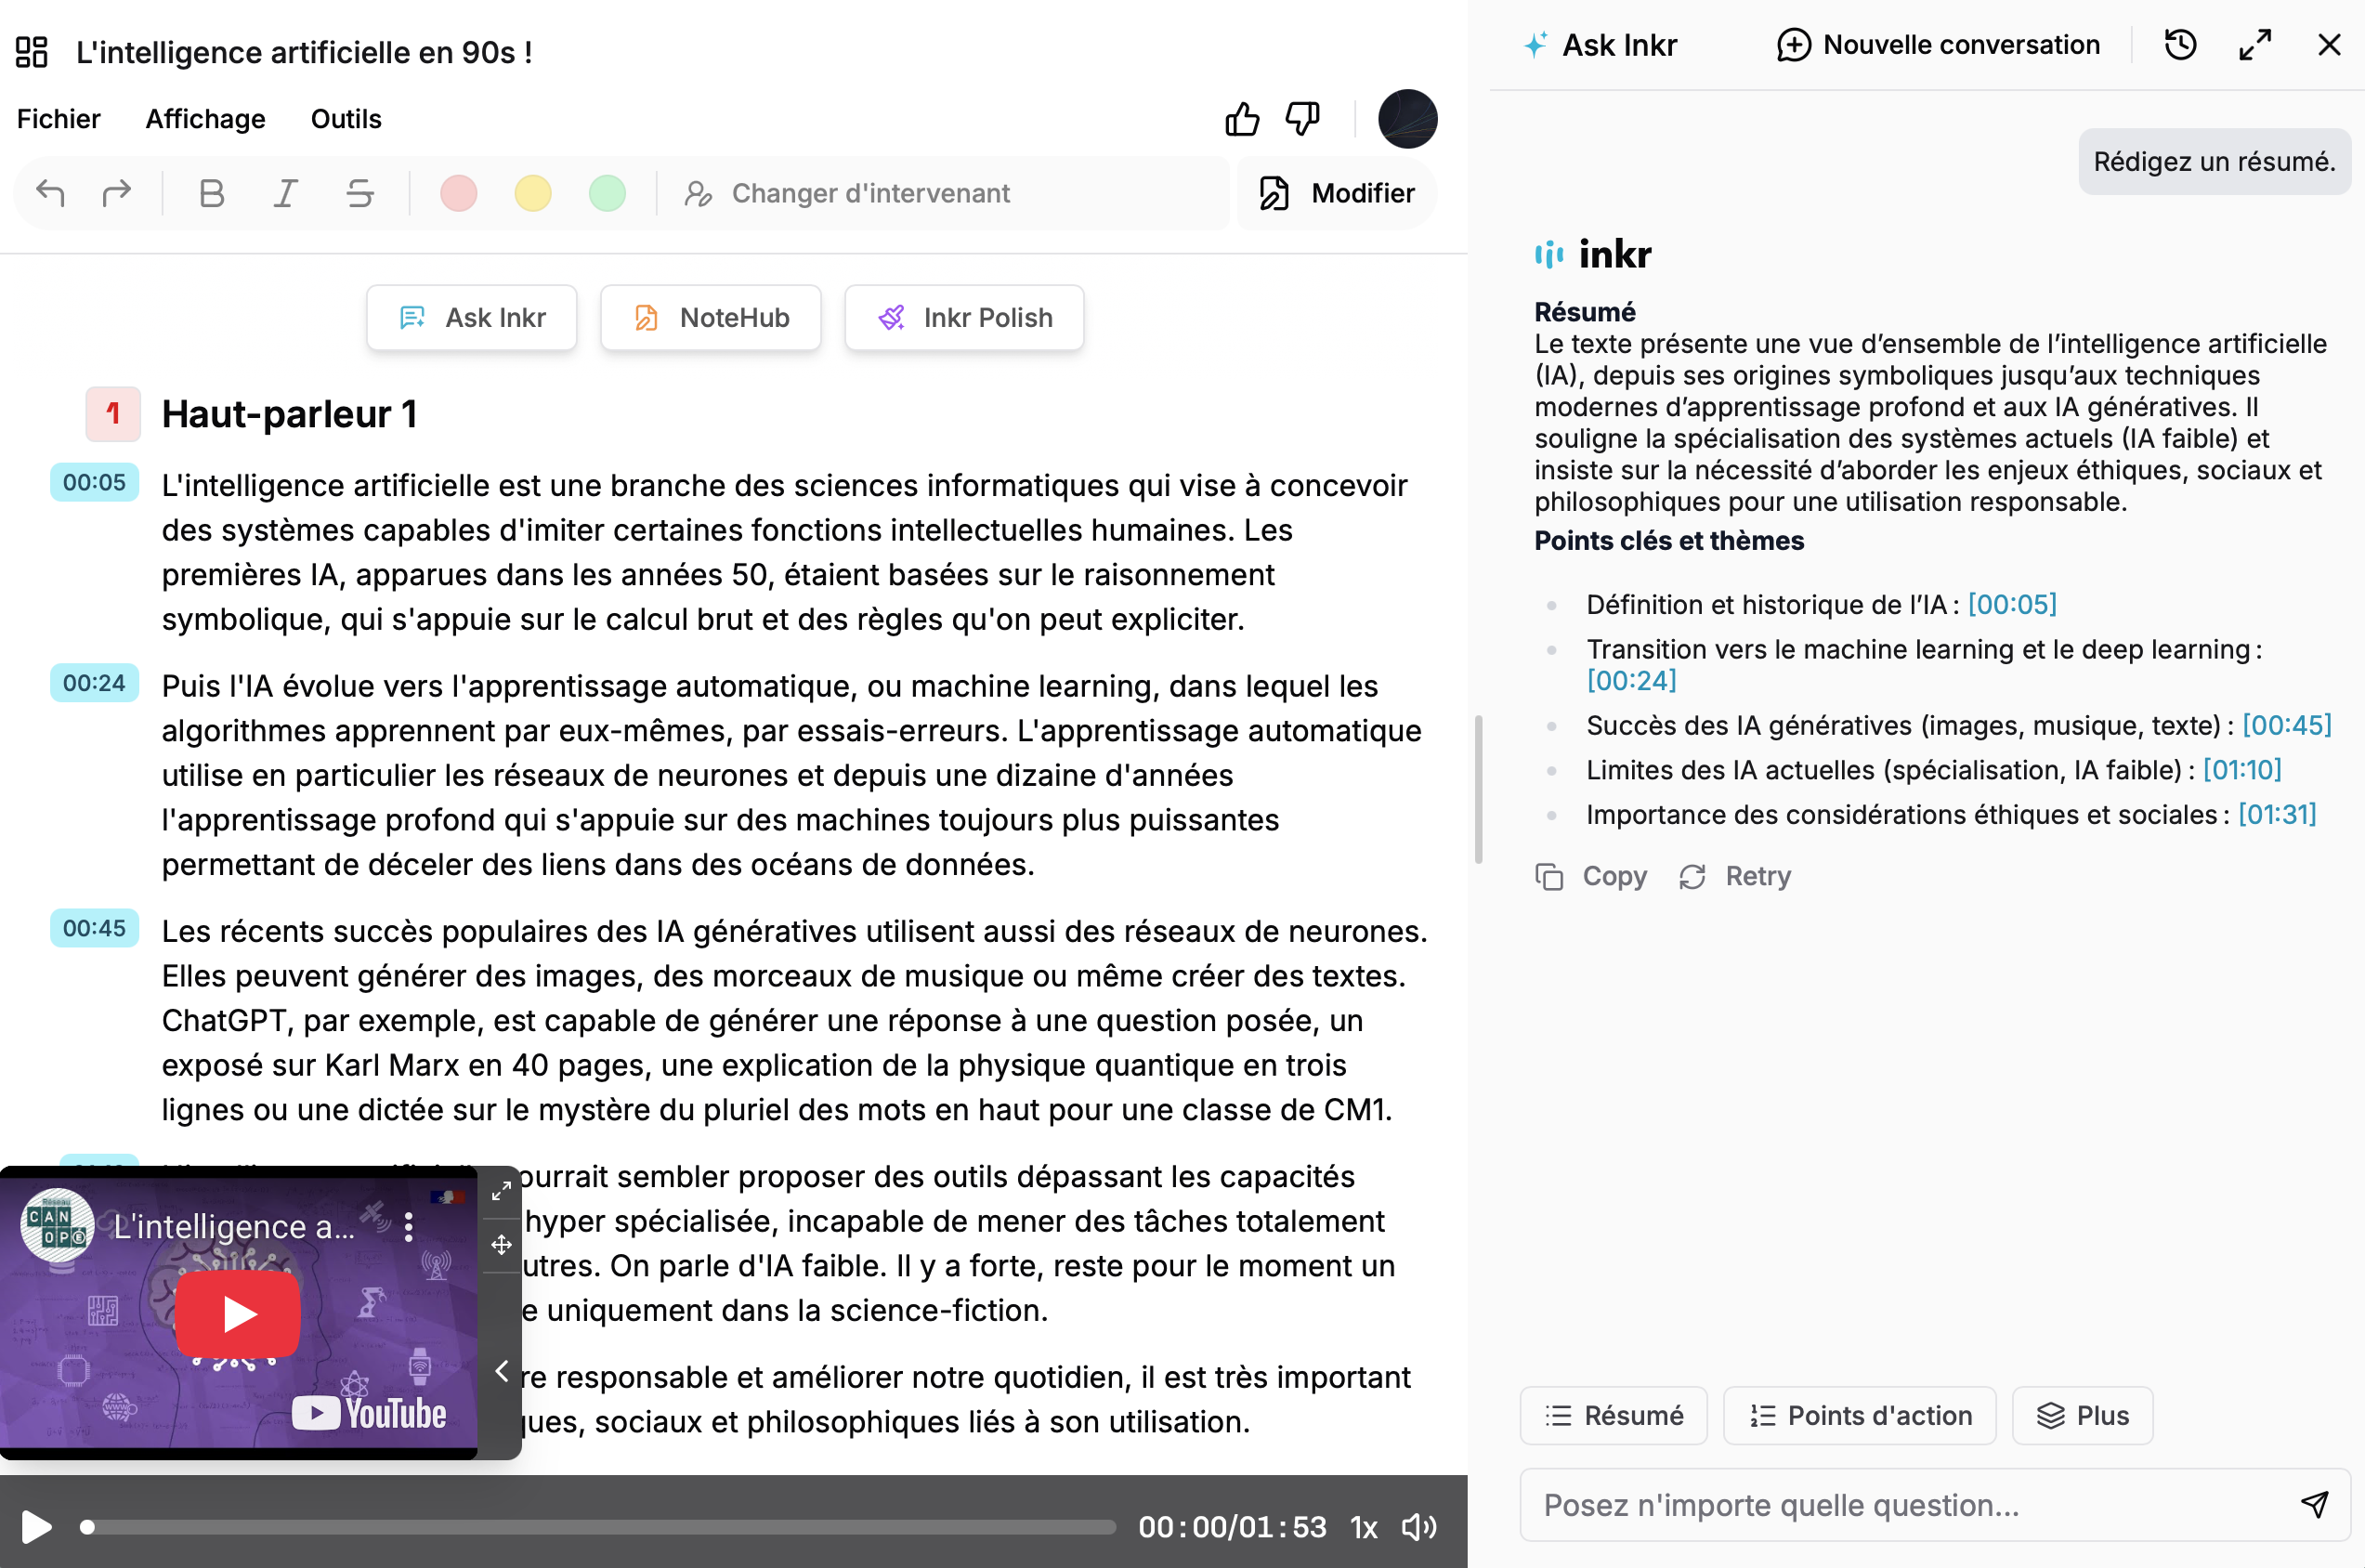
Task: Click the thumbs down feedback icon
Action: [x=1302, y=119]
